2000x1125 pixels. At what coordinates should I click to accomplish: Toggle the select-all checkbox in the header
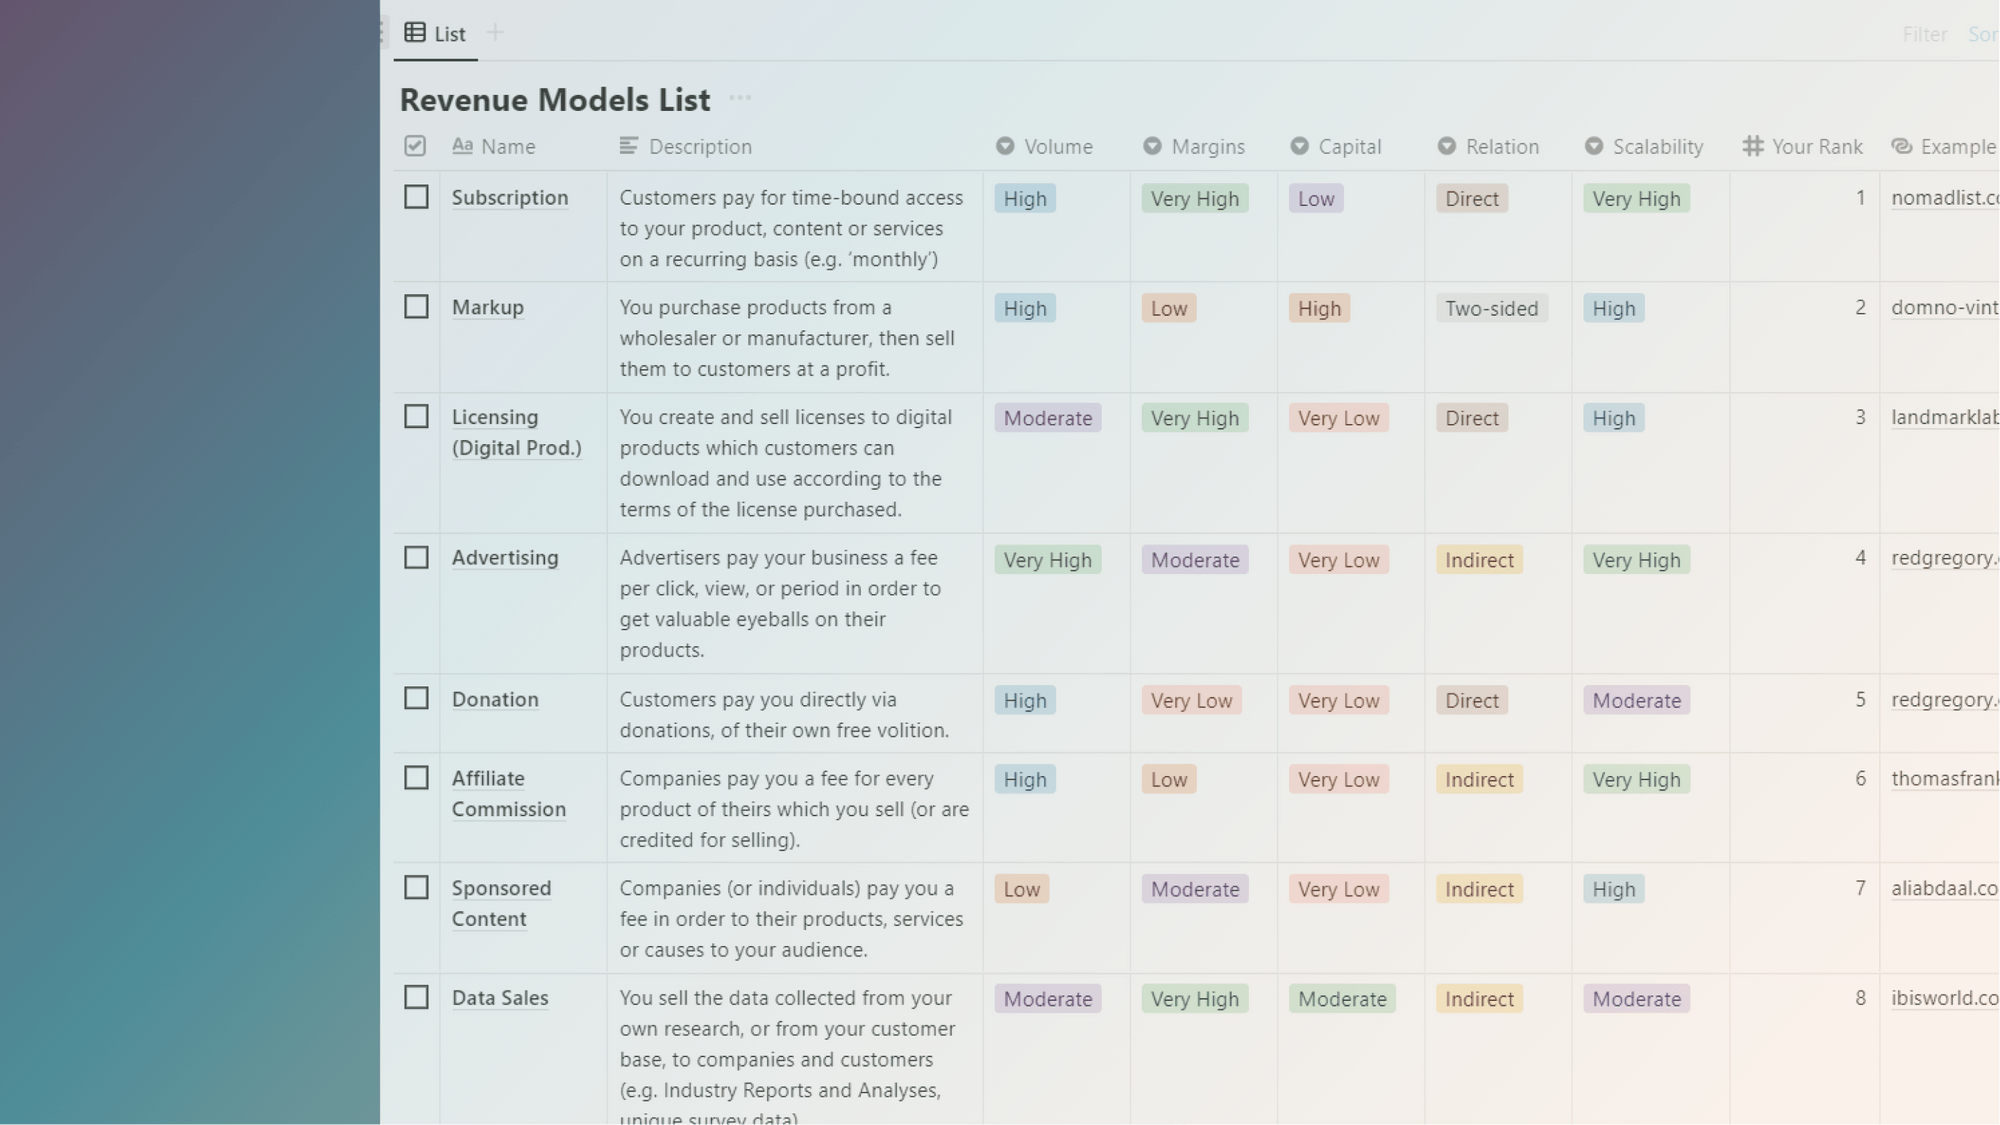click(x=413, y=146)
